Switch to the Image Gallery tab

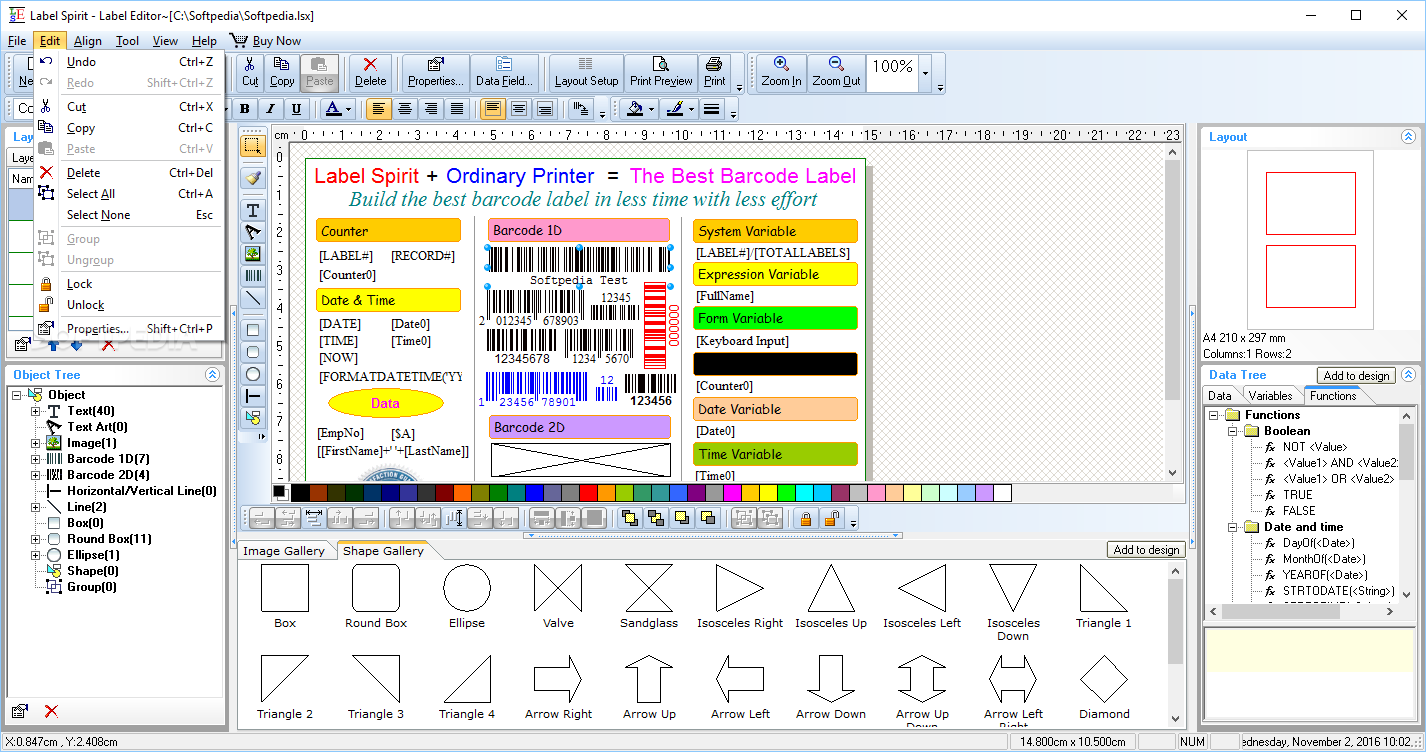pos(284,551)
